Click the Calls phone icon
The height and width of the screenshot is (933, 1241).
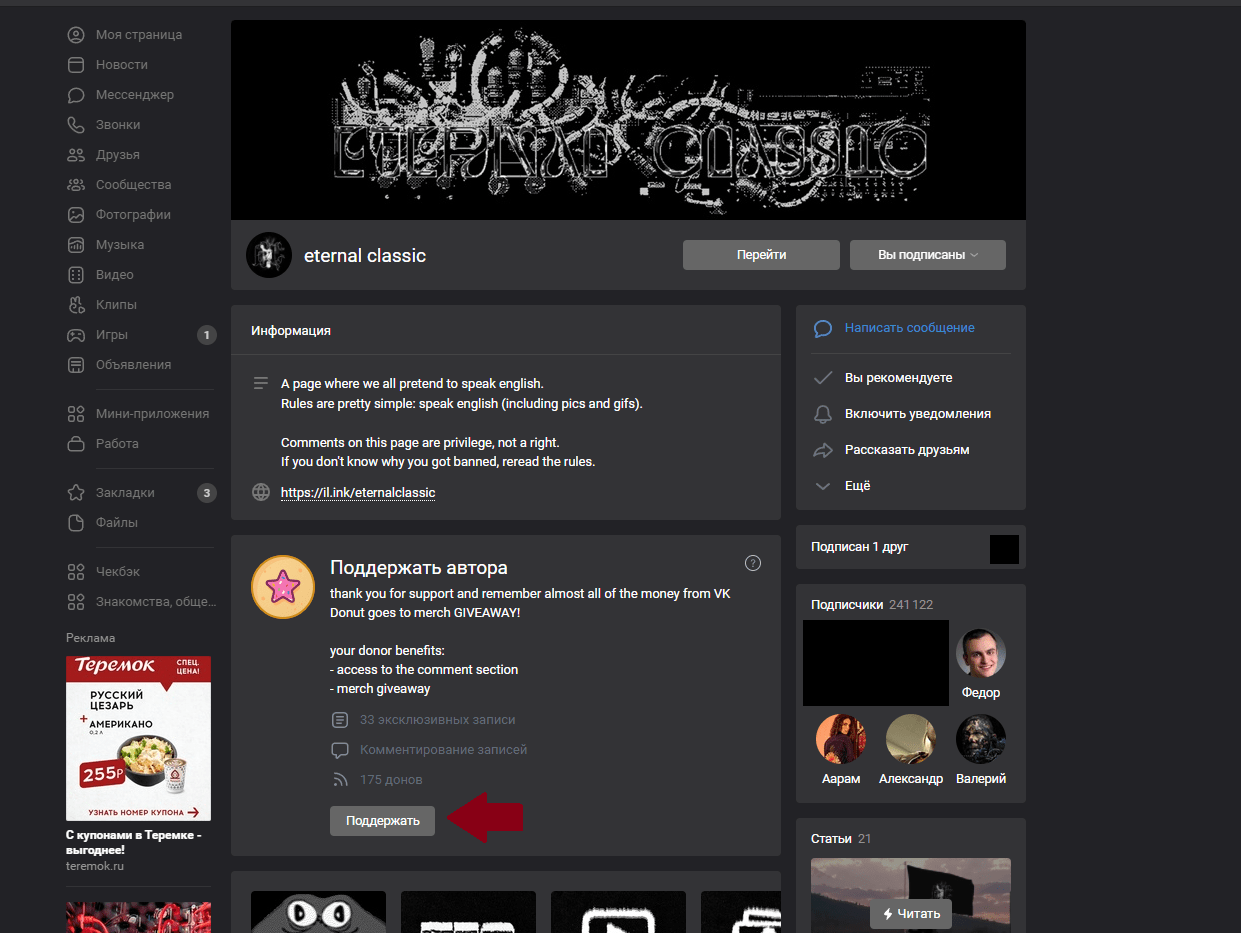pos(76,125)
